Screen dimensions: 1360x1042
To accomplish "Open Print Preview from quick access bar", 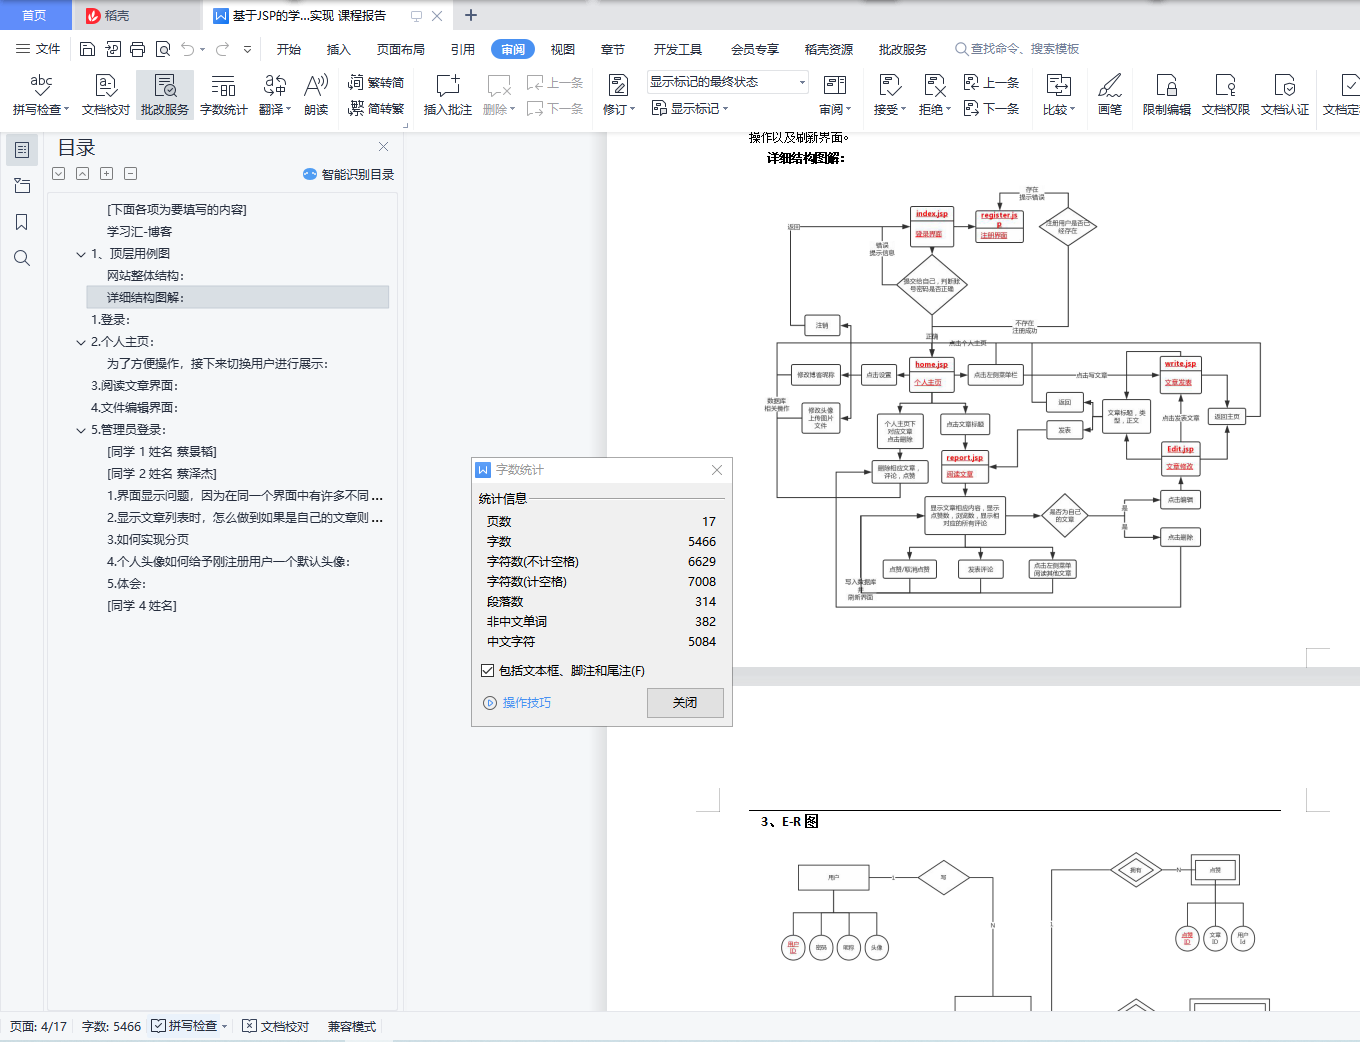I will click(162, 49).
